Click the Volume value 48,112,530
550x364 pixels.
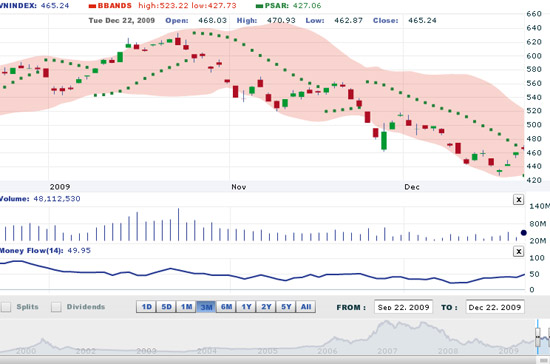(x=57, y=199)
